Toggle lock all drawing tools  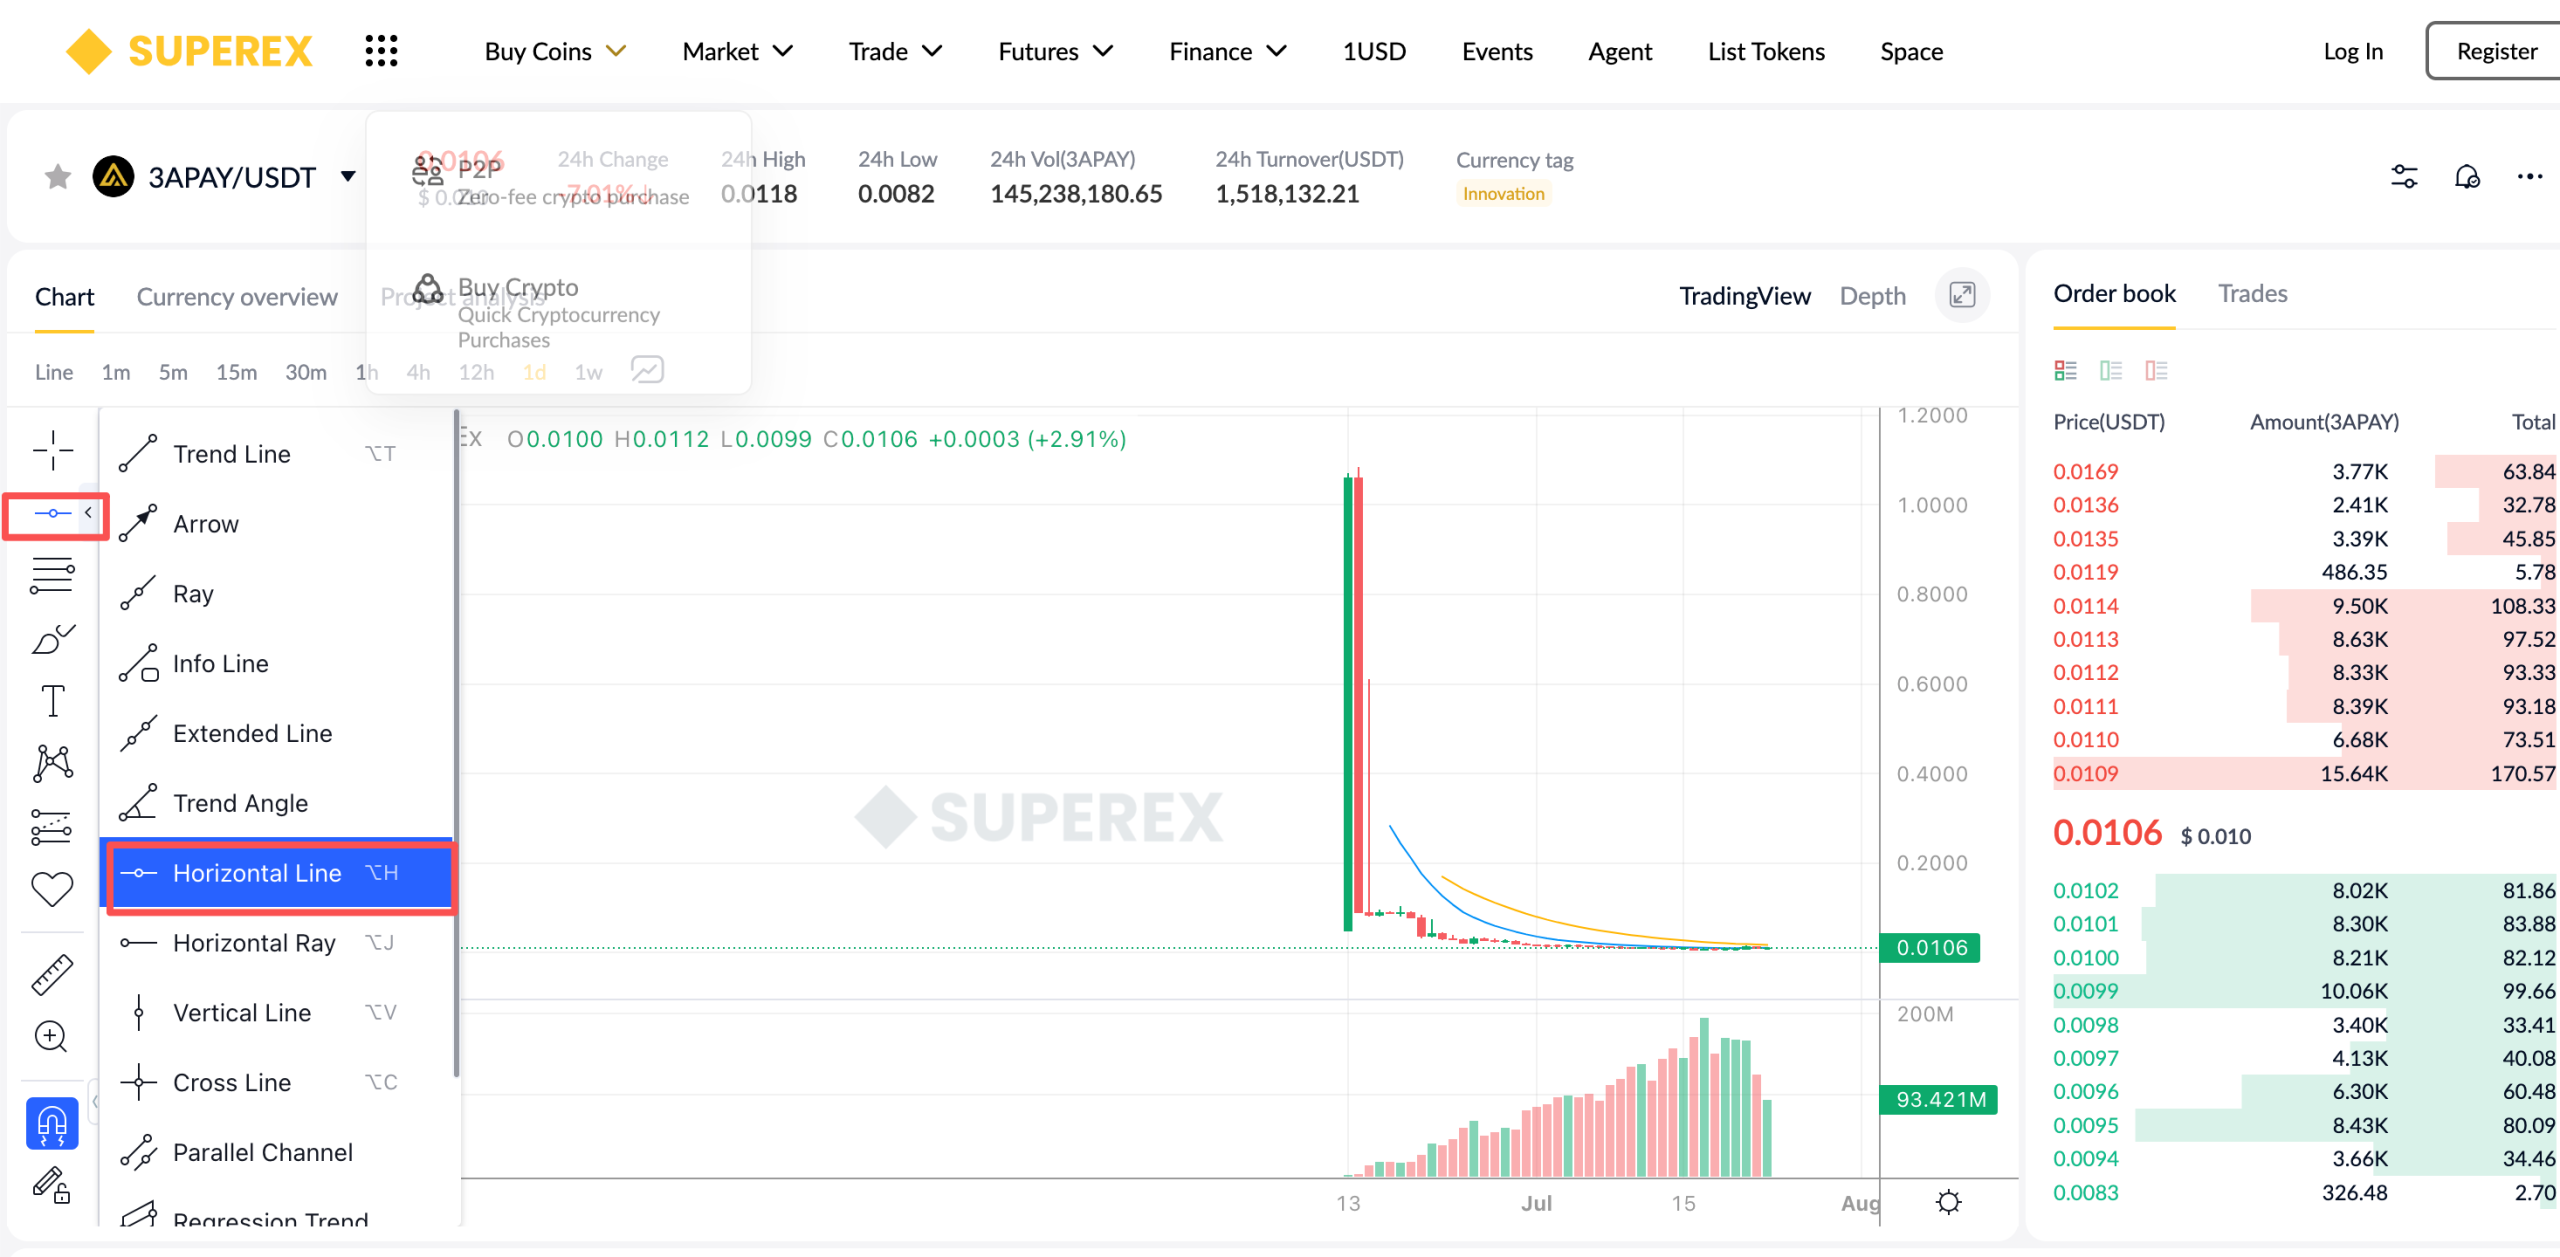52,1185
